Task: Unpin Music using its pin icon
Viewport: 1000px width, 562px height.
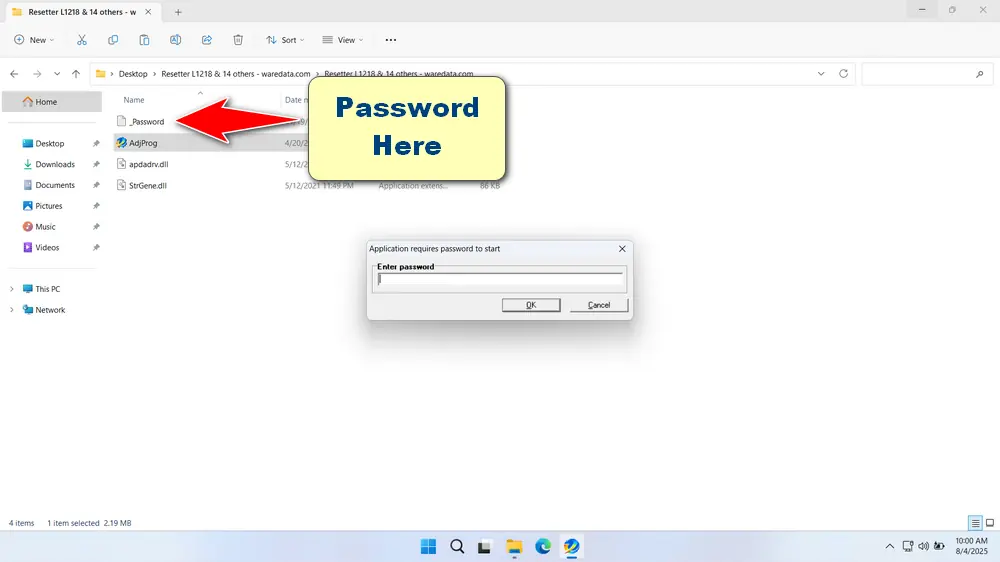Action: (96, 226)
